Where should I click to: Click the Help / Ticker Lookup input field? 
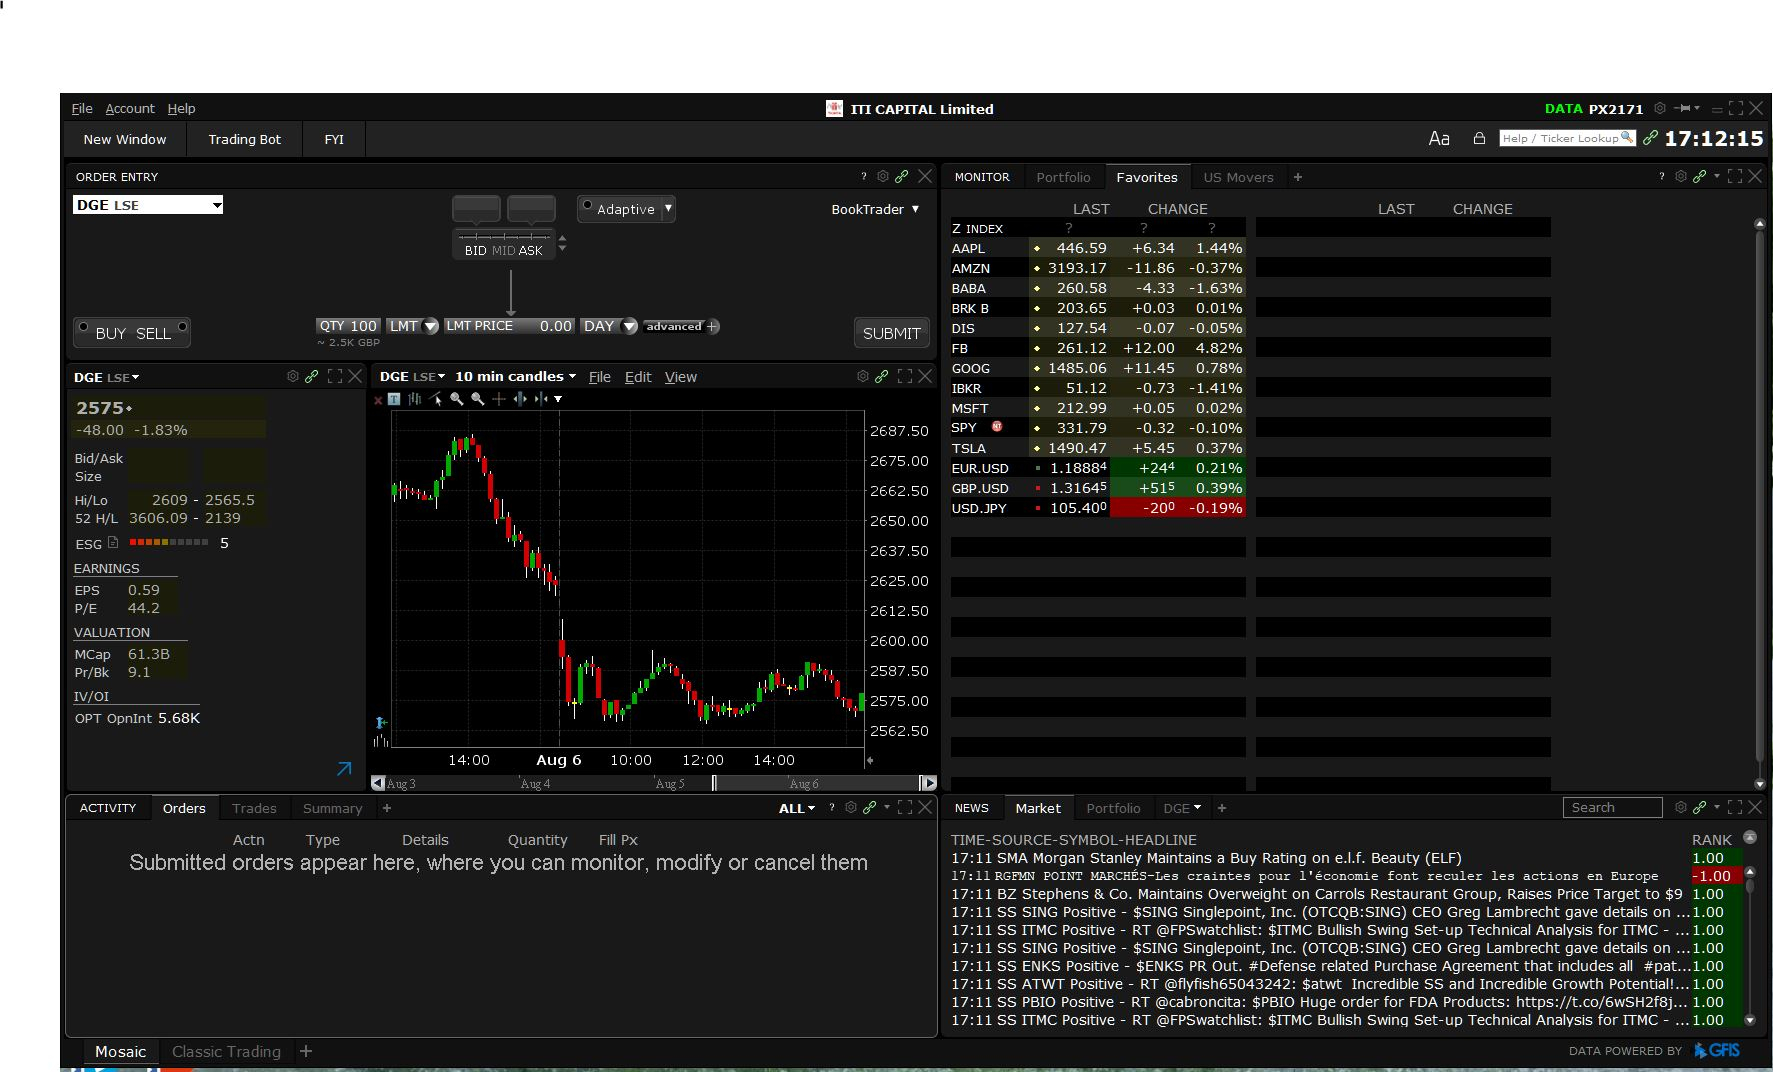(x=1567, y=138)
